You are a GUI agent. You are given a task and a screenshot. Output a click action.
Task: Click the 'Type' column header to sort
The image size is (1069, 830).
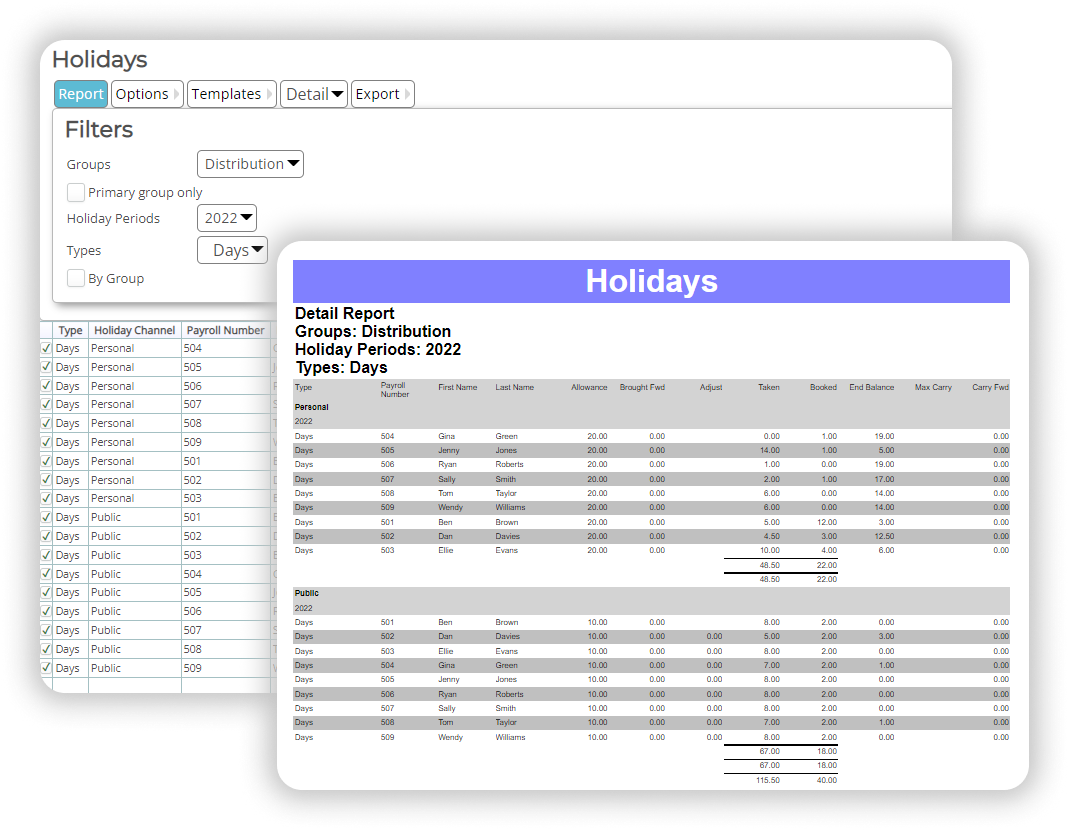coord(70,329)
